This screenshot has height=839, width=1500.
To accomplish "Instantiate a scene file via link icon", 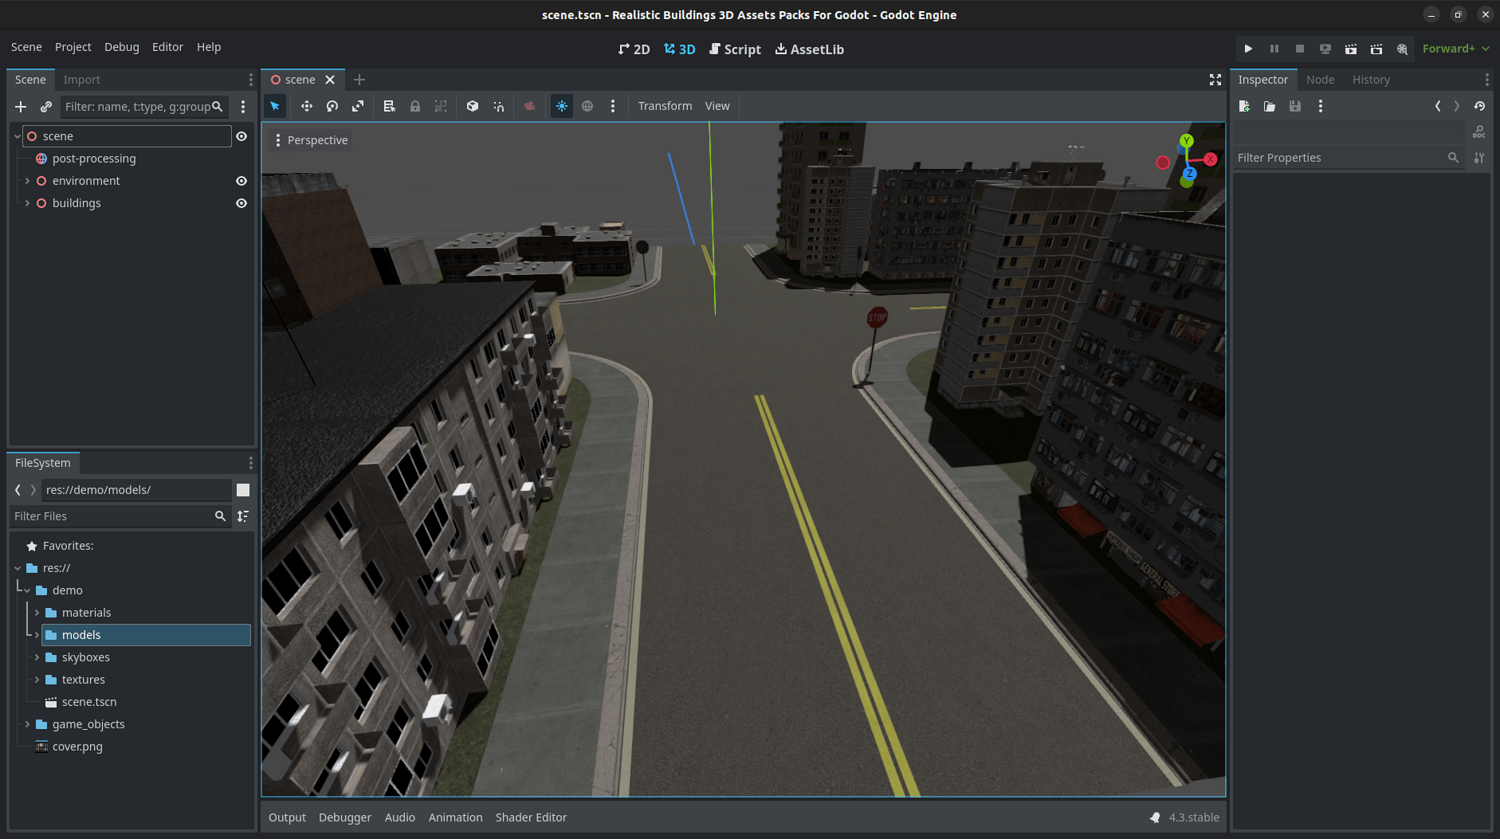I will click(46, 107).
